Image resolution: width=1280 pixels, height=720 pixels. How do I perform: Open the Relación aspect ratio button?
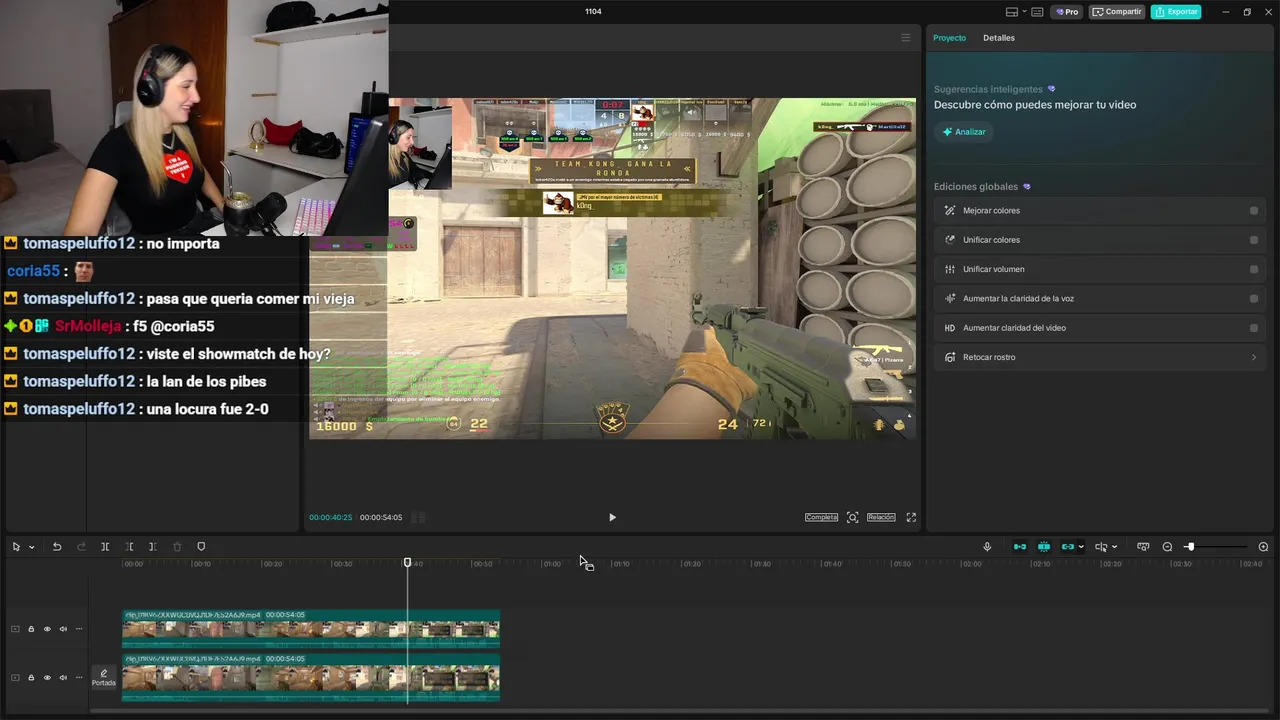coord(881,517)
